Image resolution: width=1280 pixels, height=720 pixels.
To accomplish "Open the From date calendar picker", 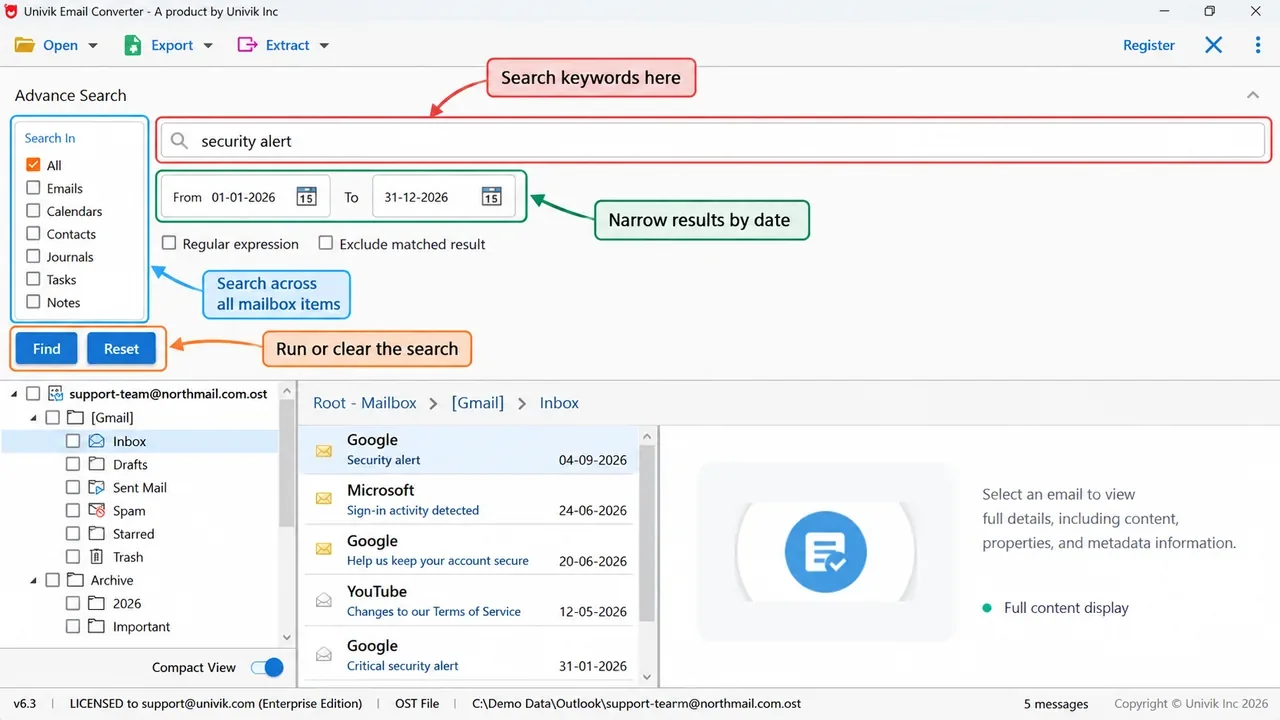I will click(x=307, y=197).
